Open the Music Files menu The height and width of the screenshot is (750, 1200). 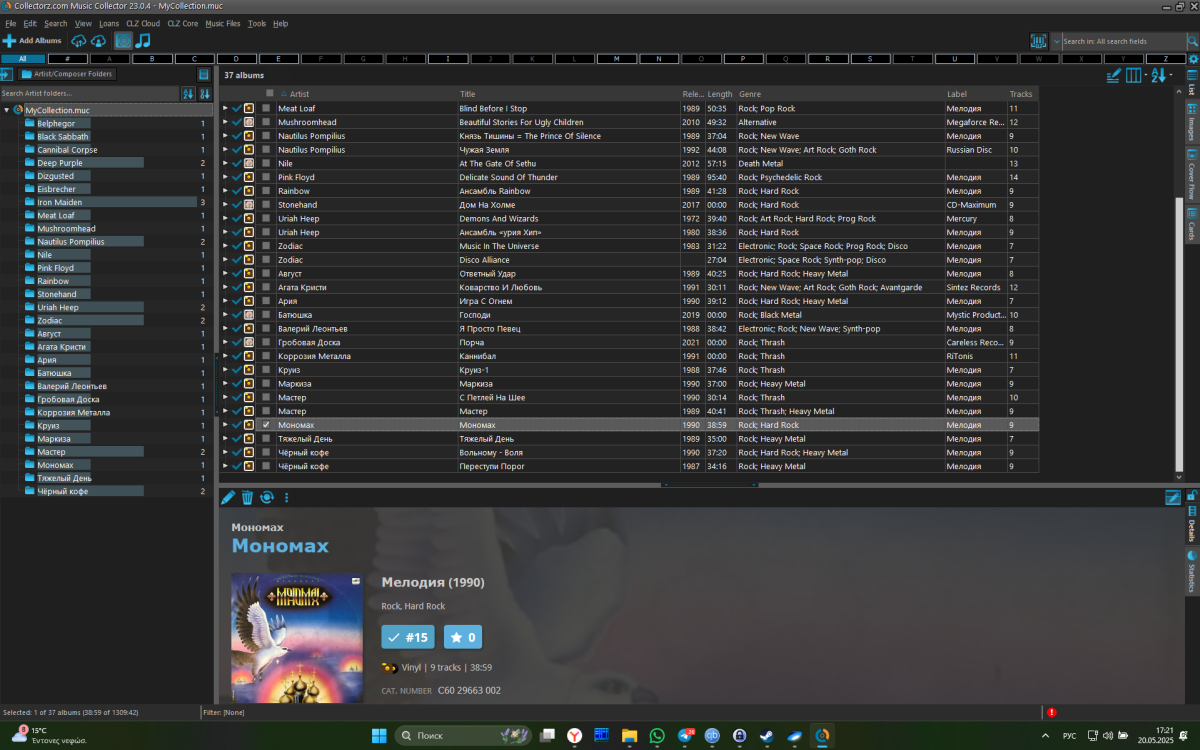click(x=223, y=23)
